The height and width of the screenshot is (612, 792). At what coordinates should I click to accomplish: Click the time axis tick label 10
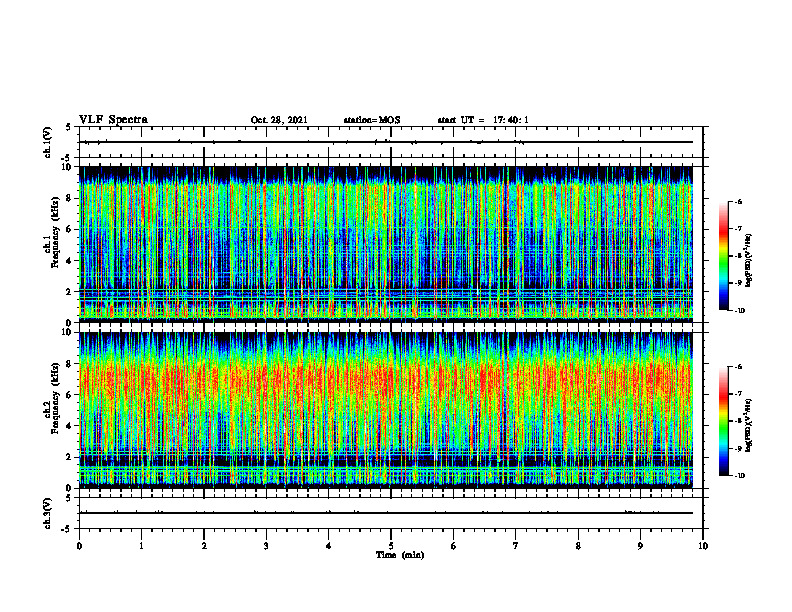click(703, 546)
